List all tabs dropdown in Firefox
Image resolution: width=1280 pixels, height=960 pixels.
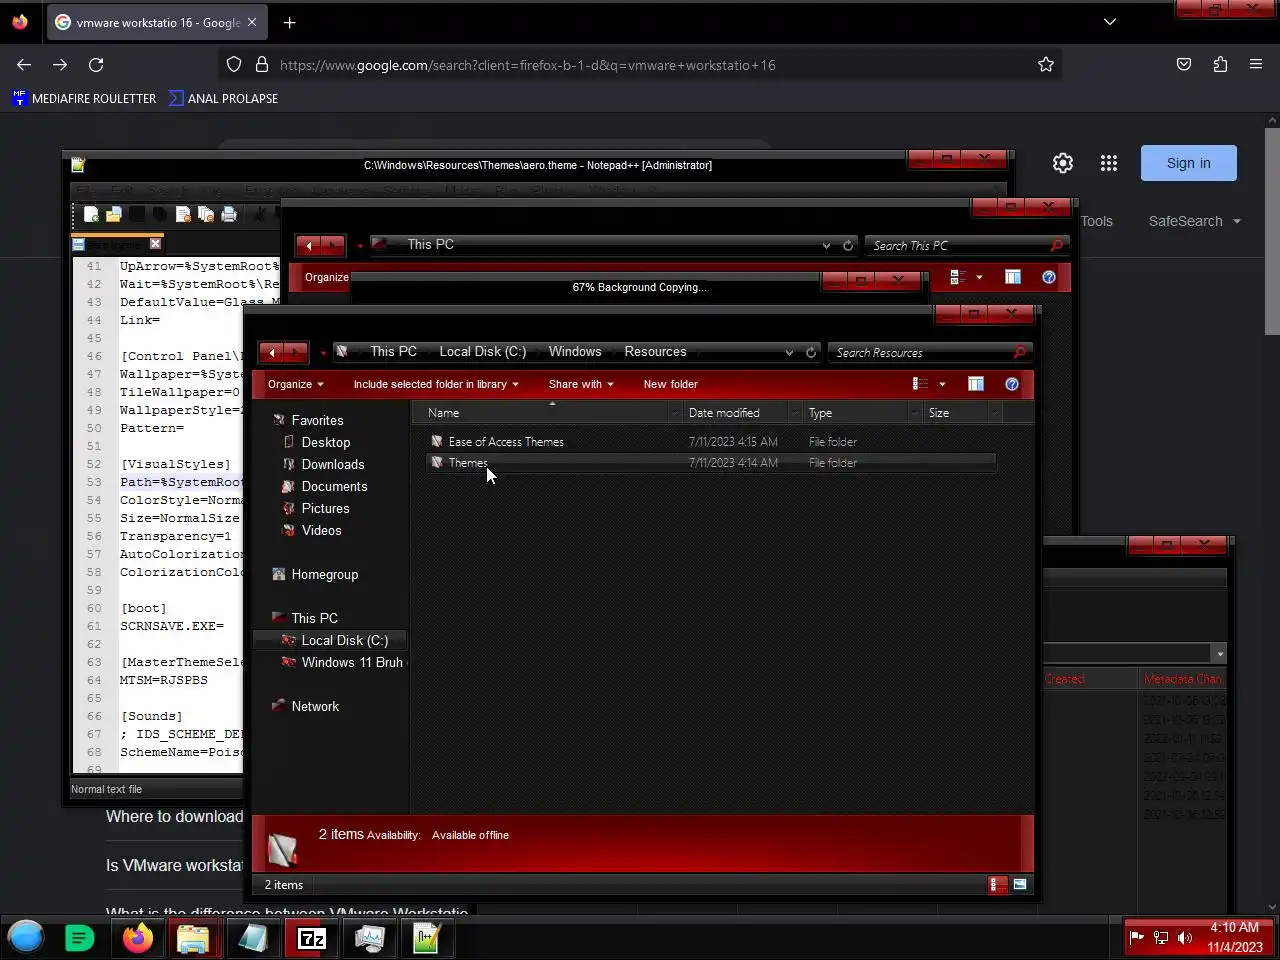pos(1110,22)
